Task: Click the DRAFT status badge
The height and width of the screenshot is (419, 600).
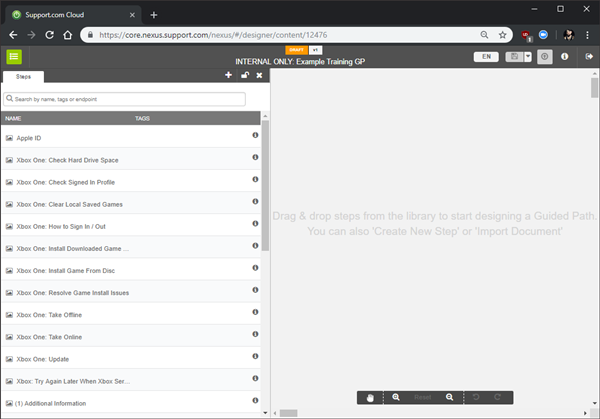Action: [296, 50]
